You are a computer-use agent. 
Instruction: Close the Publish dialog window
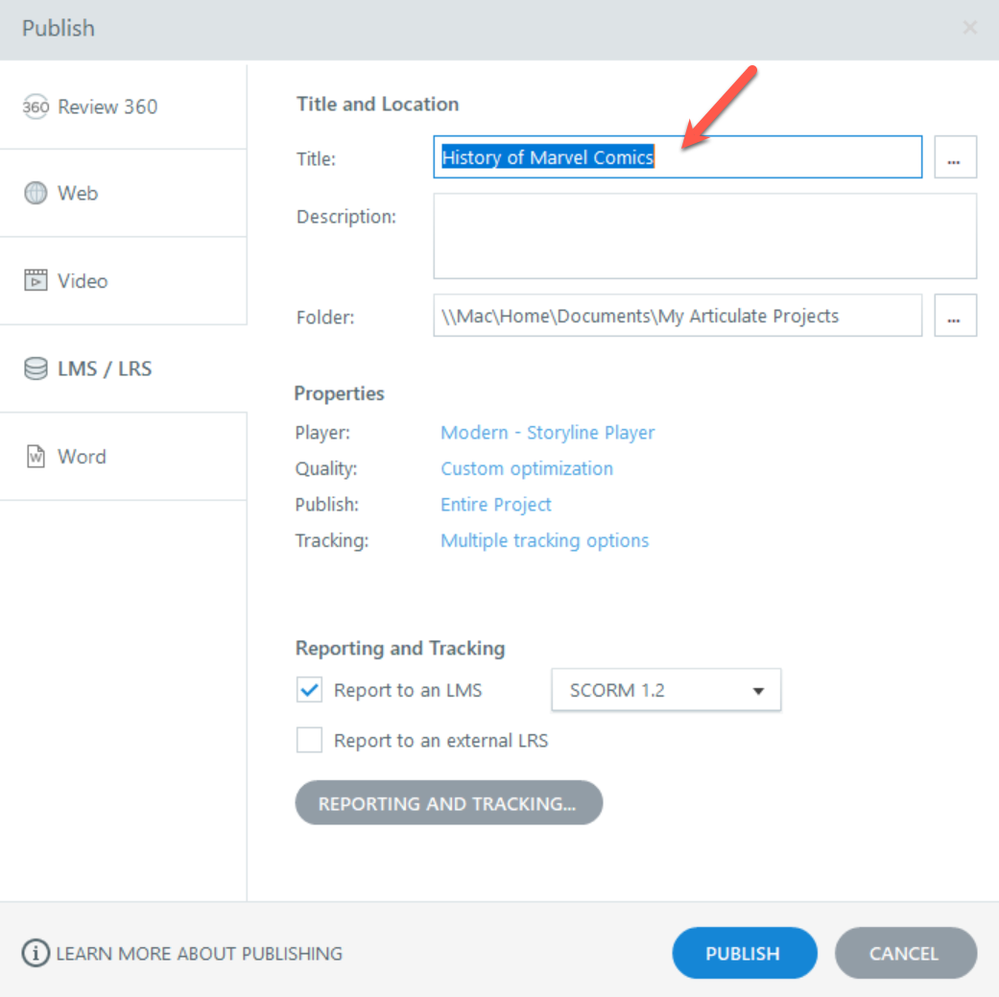coord(969,28)
